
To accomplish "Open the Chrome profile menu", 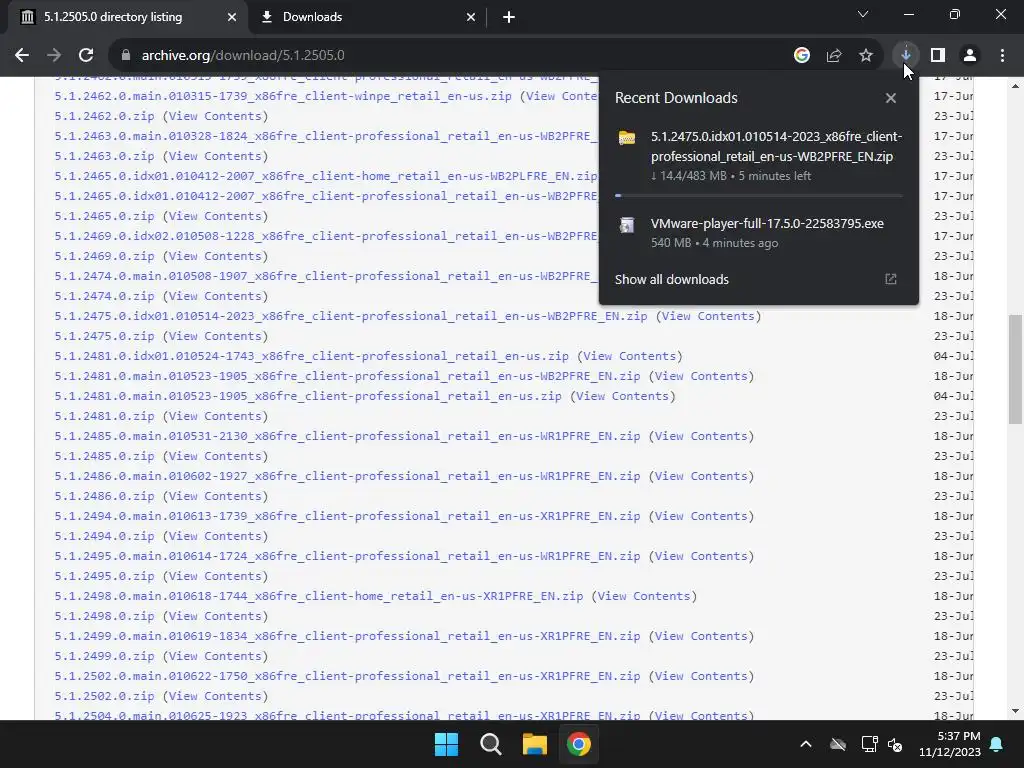I will tap(970, 56).
